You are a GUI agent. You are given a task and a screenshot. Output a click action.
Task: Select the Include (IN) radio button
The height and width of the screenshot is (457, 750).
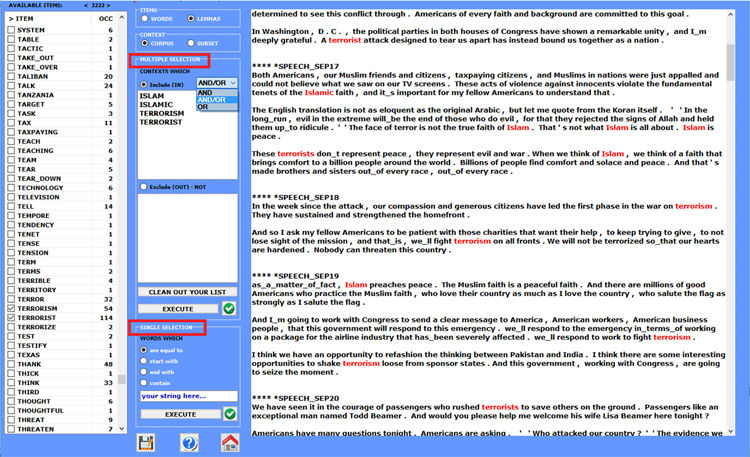143,85
